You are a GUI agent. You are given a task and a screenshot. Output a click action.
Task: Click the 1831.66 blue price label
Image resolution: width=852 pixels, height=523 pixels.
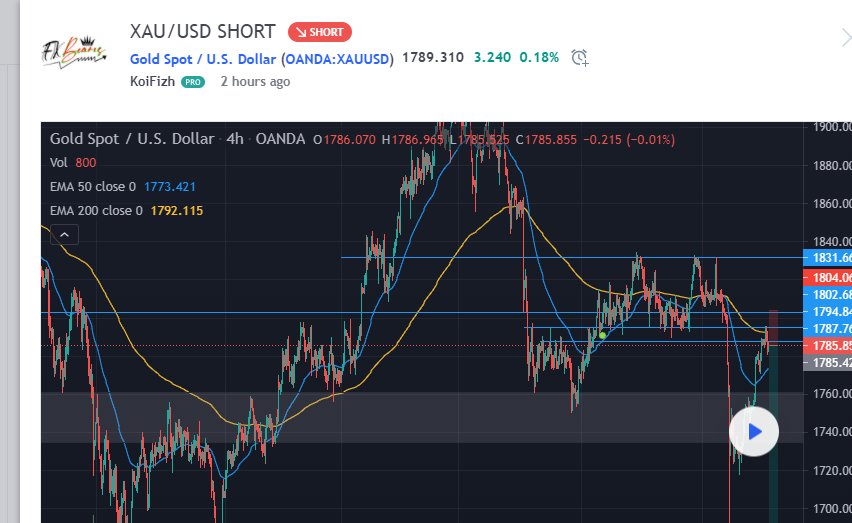(x=828, y=258)
